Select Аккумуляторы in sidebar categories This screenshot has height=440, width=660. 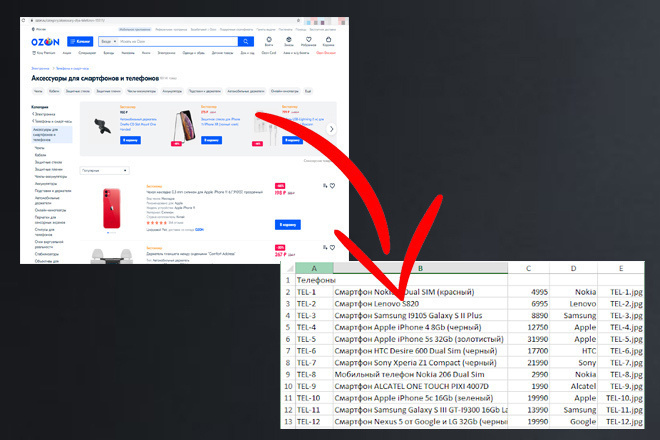46,184
